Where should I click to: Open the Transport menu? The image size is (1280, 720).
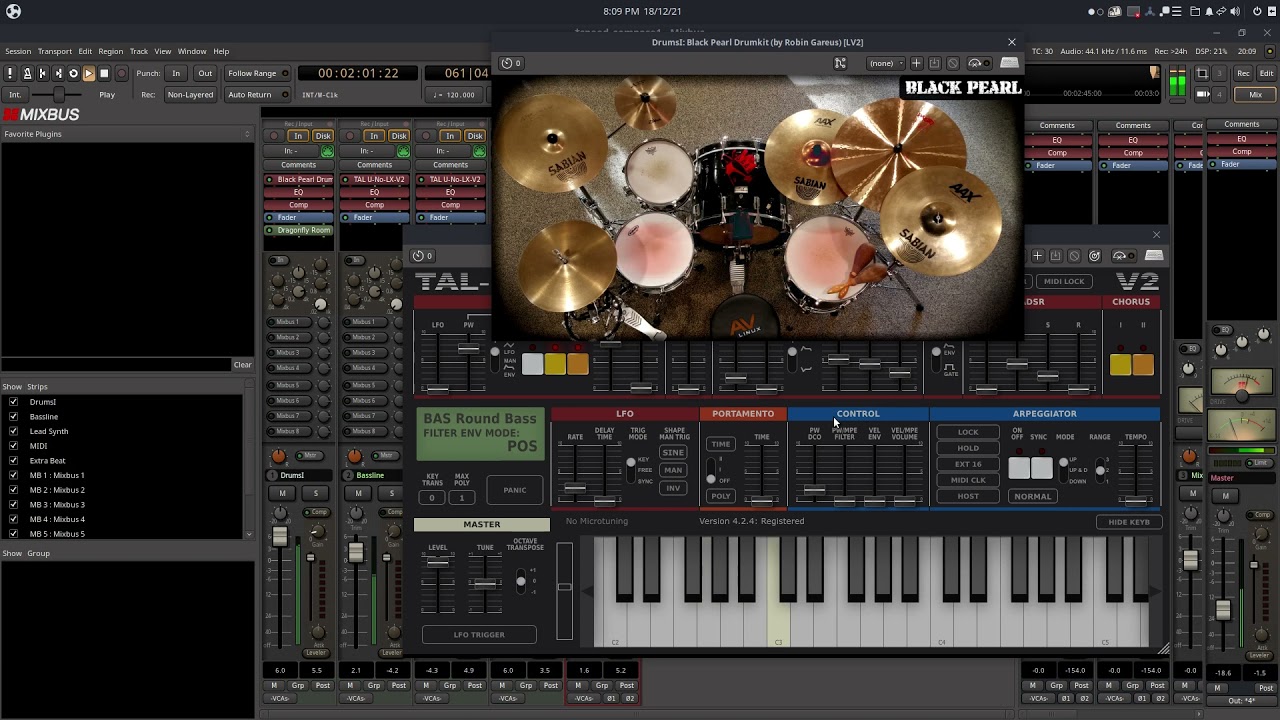click(55, 51)
